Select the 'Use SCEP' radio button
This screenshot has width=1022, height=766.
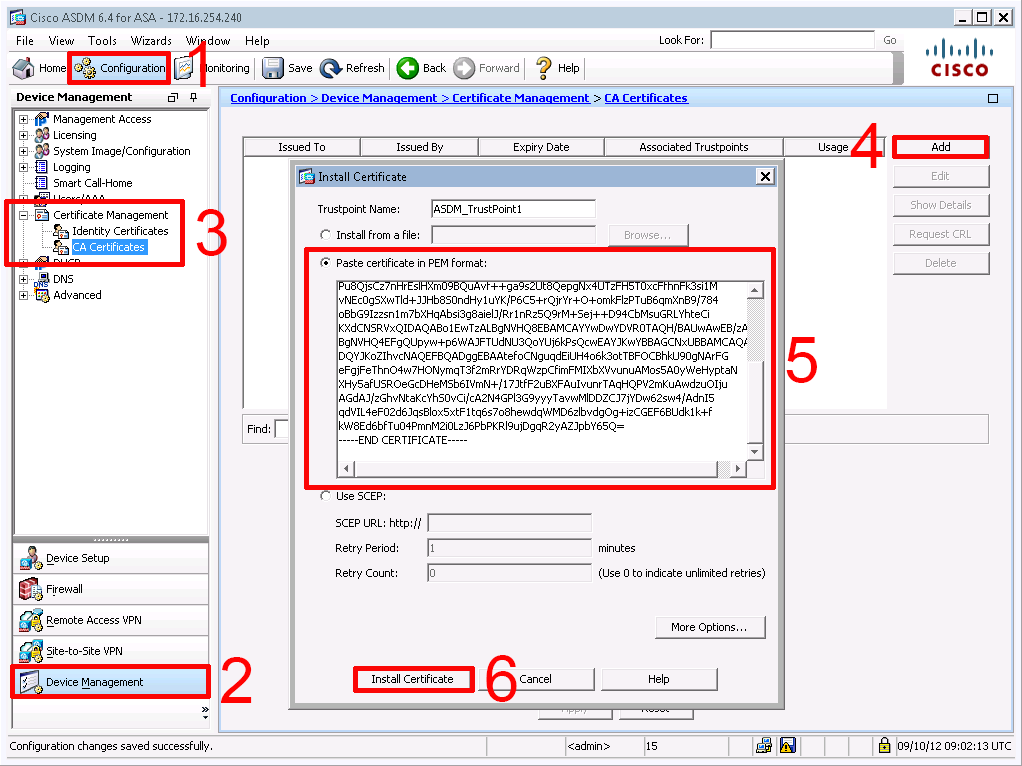pyautogui.click(x=325, y=496)
